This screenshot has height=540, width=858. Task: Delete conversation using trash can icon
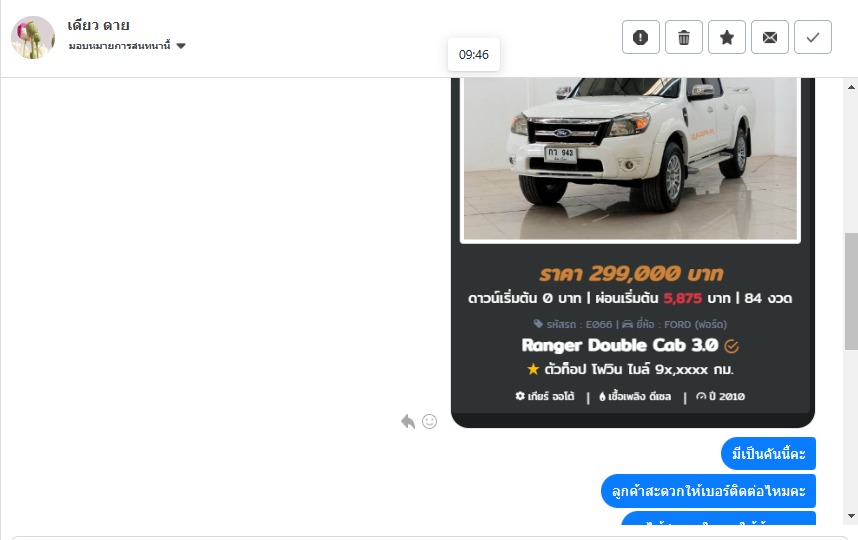(x=683, y=37)
